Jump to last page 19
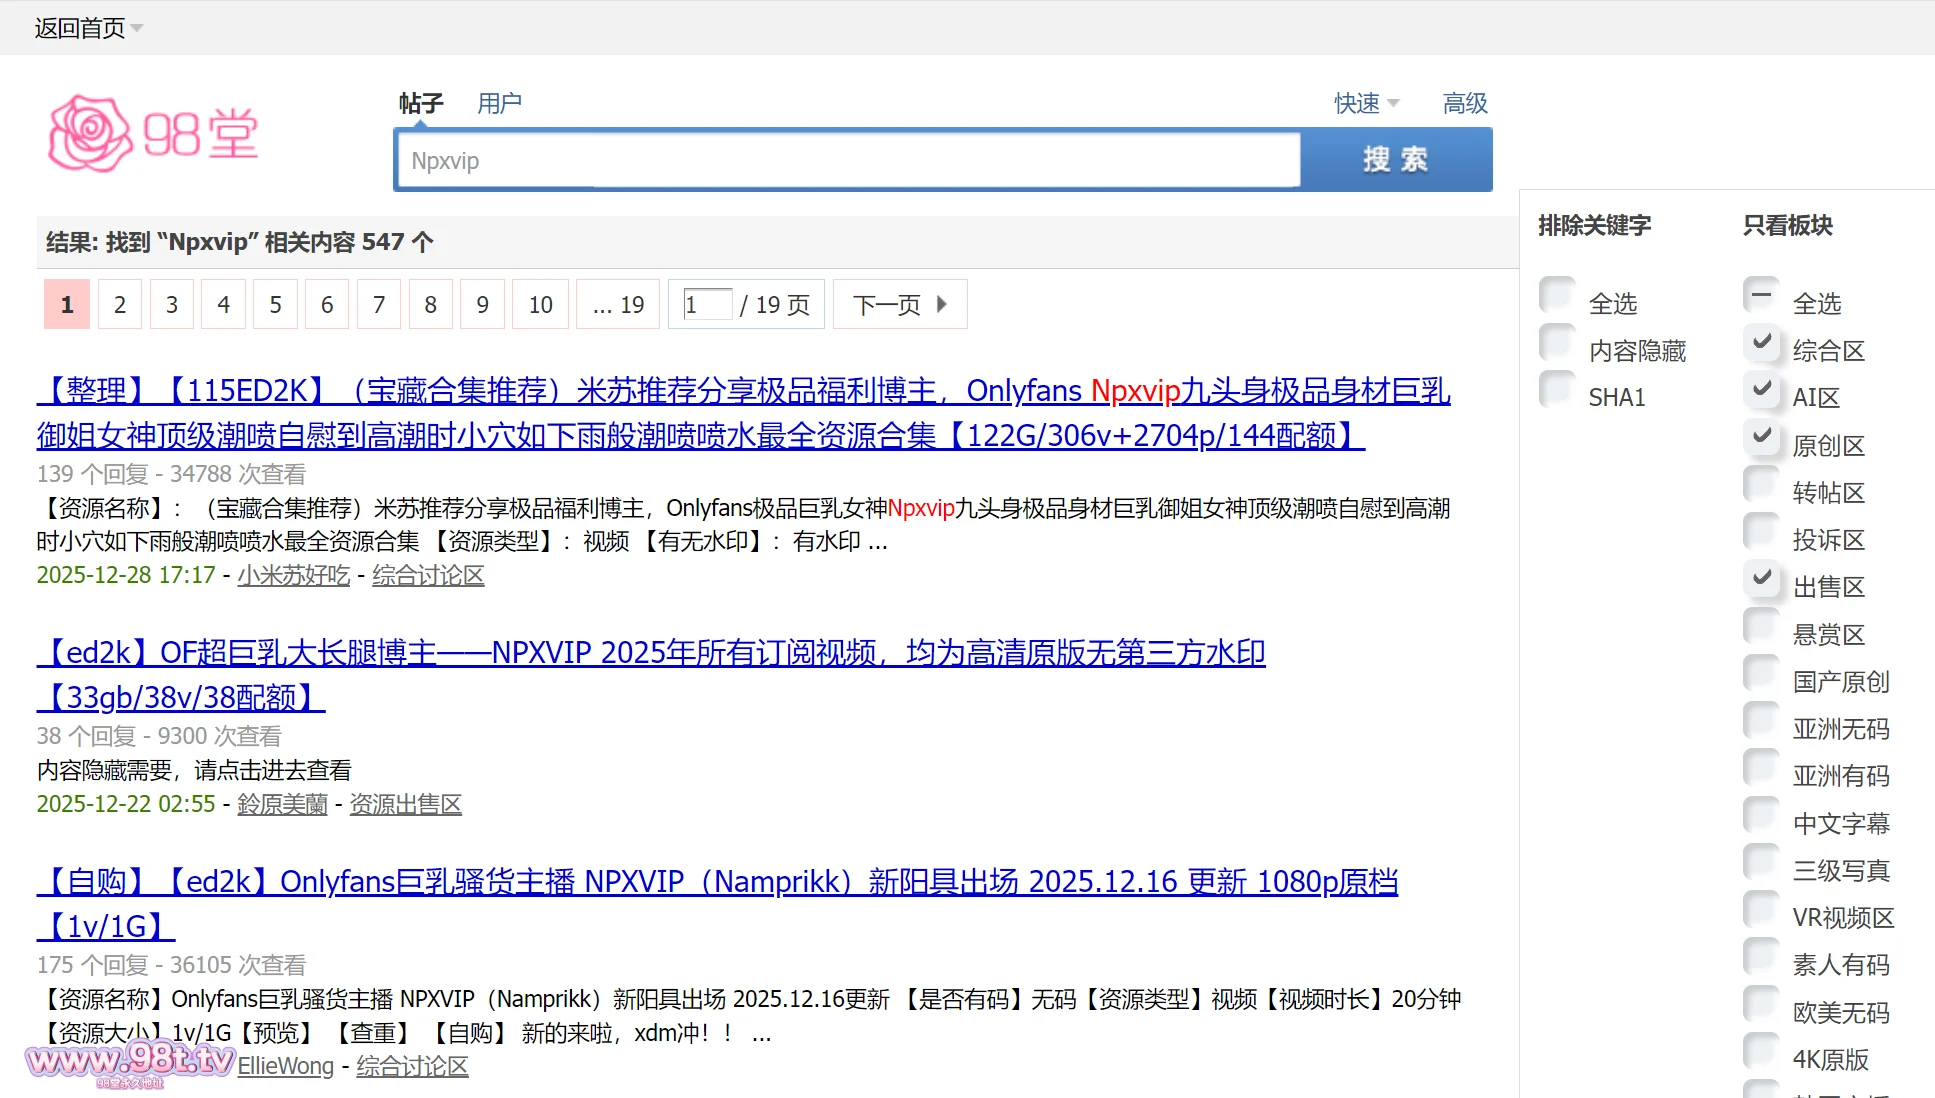 pos(618,304)
